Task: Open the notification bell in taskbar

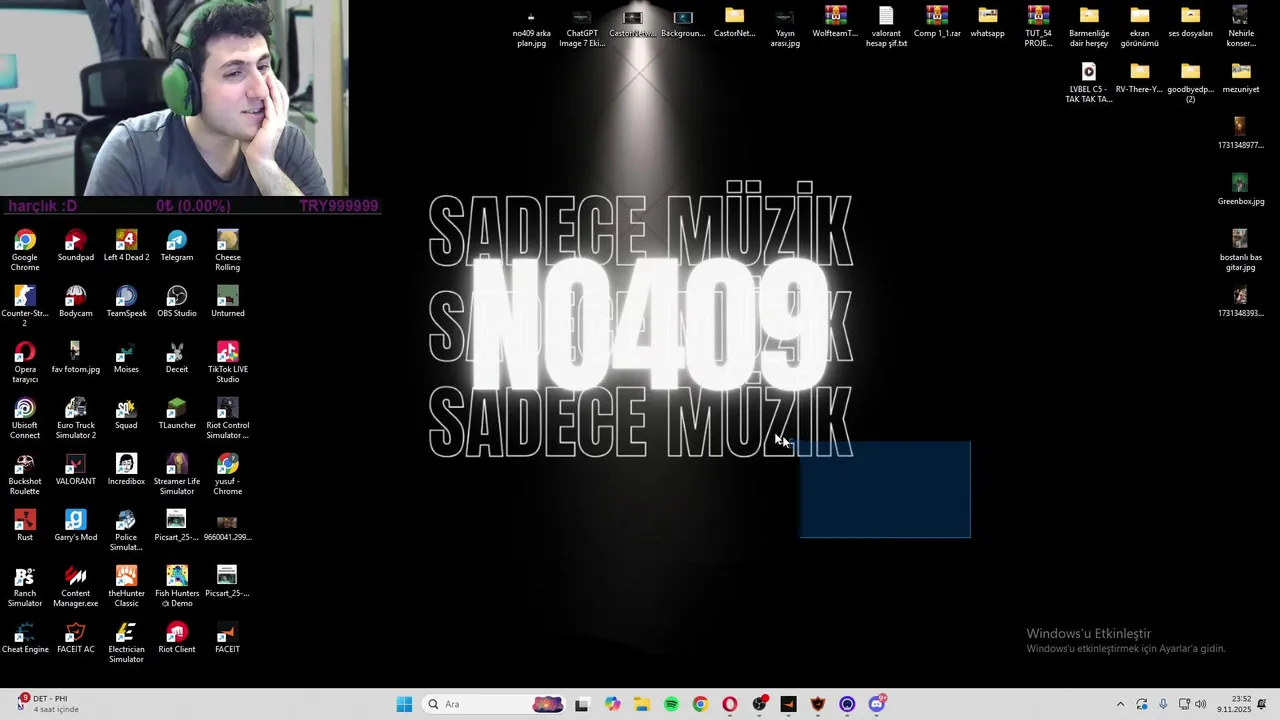Action: (1262, 704)
